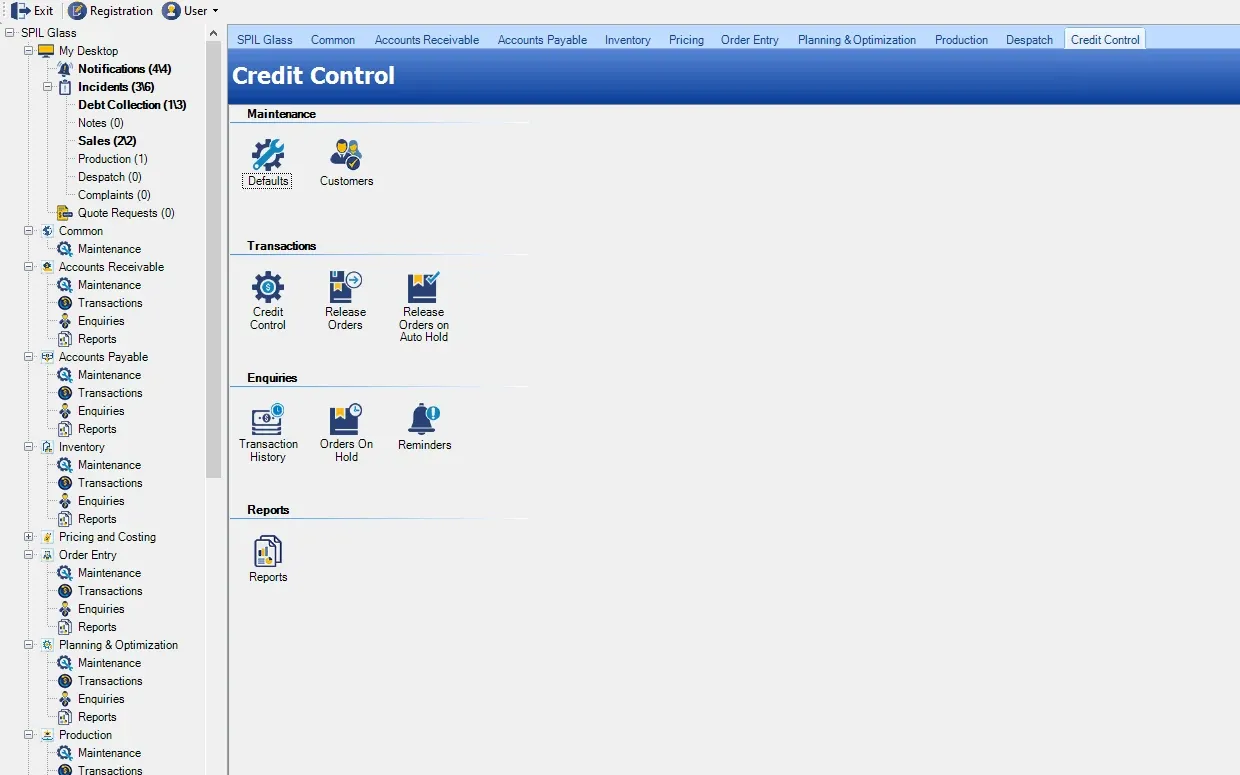Viewport: 1240px width, 775px height.
Task: Select Production (1) under Incidents
Action: tap(113, 159)
